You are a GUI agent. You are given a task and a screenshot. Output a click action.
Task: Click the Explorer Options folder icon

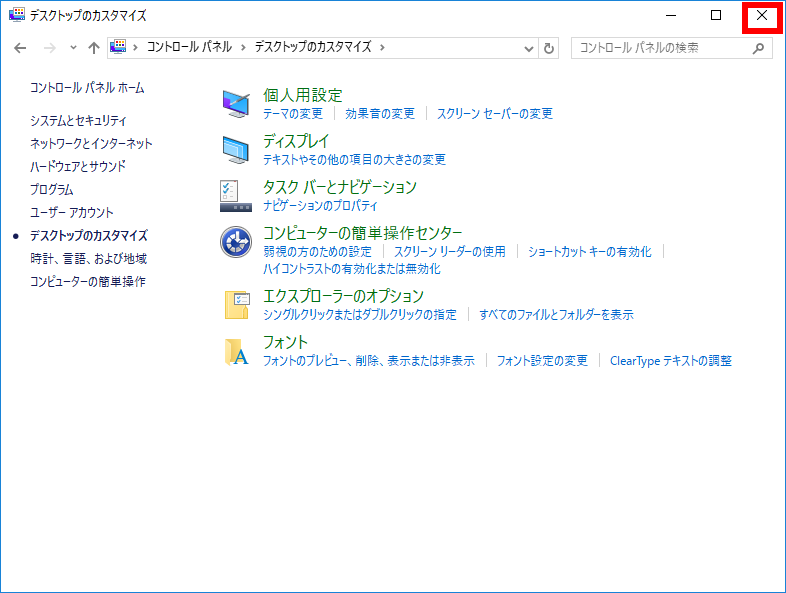click(237, 305)
